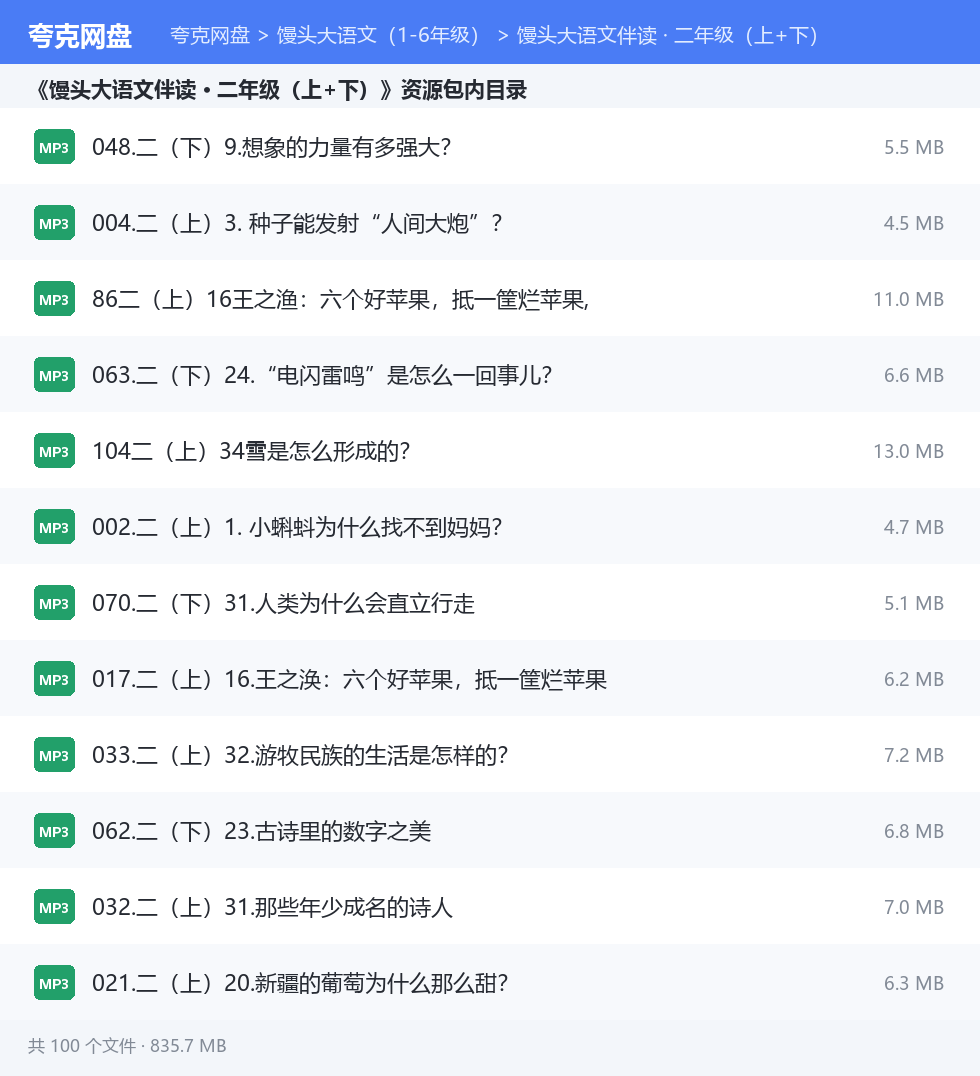Open the 夸克网盘 logo home link
This screenshot has height=1076, width=980.
click(80, 36)
